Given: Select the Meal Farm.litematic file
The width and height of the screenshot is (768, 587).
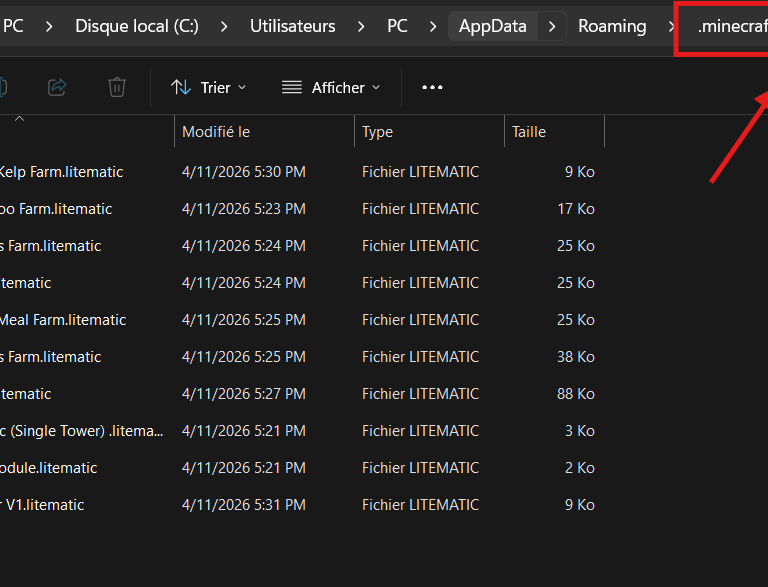Looking at the screenshot, I should (62, 320).
